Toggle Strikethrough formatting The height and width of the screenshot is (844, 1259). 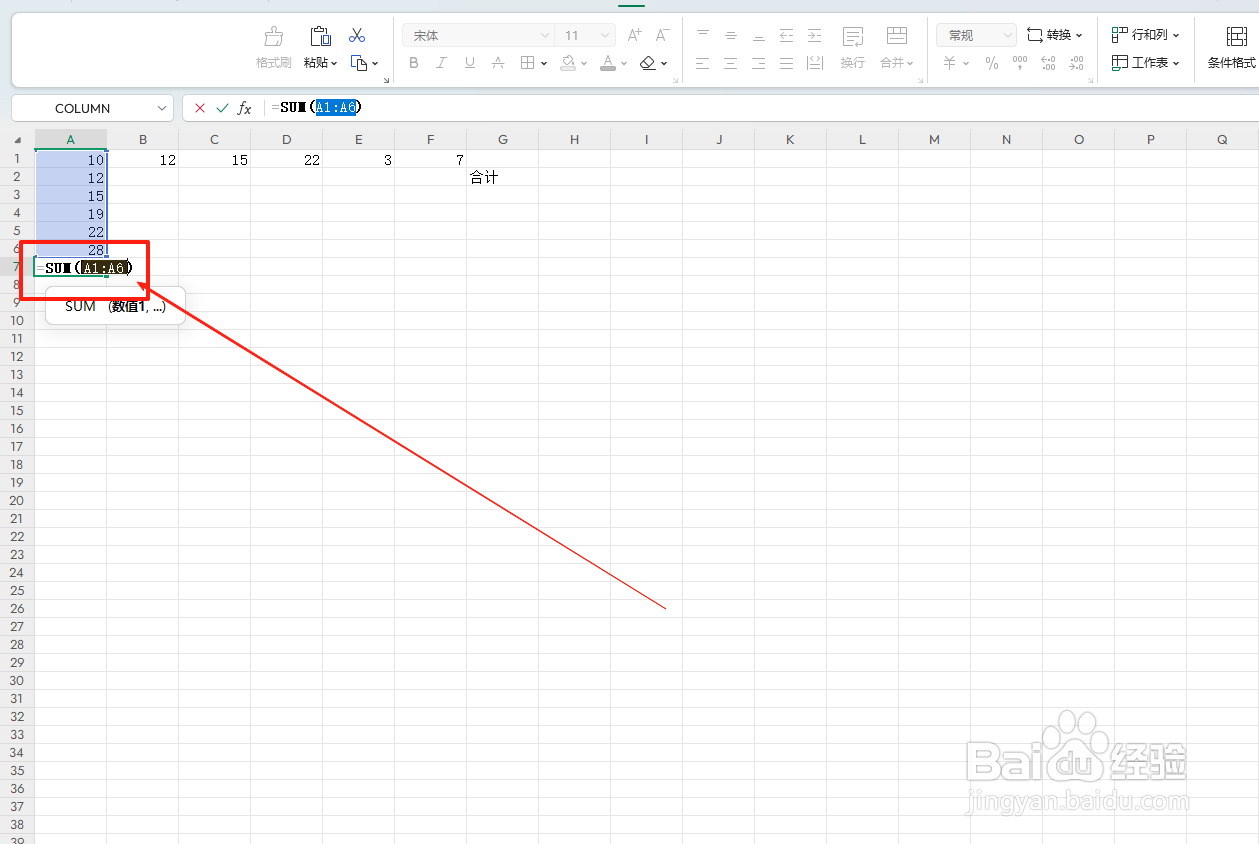497,63
